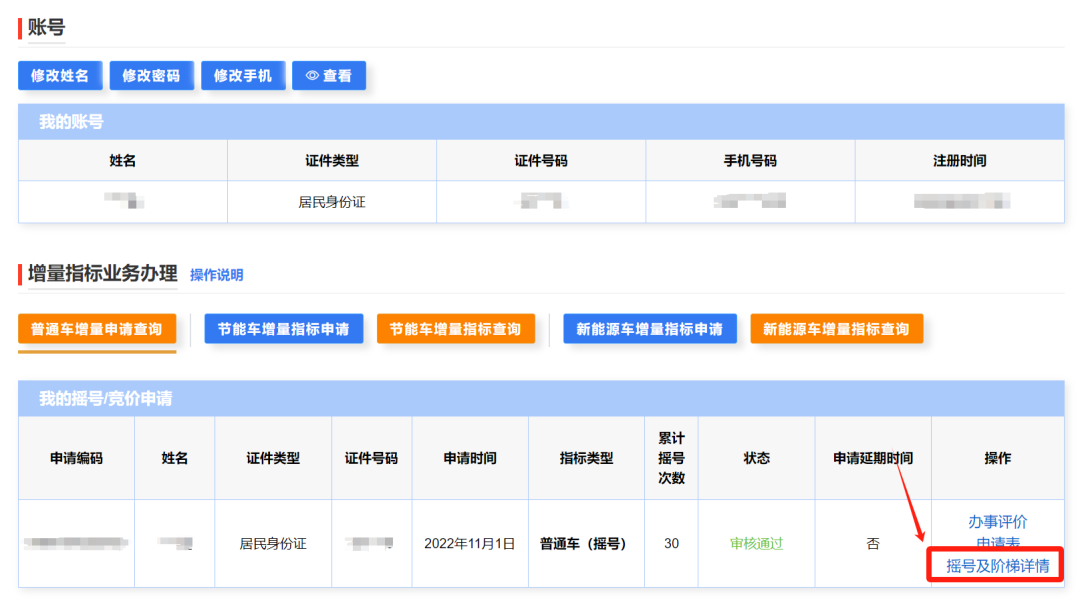Click the 我的摇号/竞价申请 header bar
Viewport: 1080px width, 601px height.
(541, 399)
